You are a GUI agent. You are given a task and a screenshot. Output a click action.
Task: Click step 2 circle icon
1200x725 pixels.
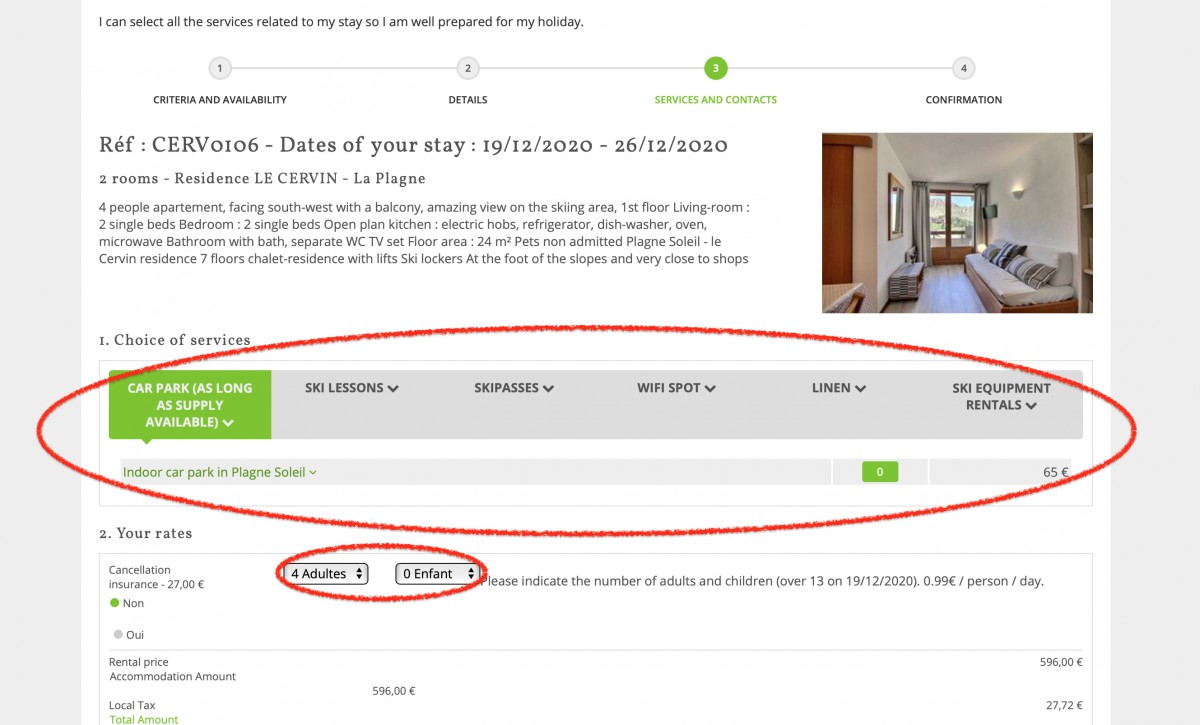click(467, 69)
